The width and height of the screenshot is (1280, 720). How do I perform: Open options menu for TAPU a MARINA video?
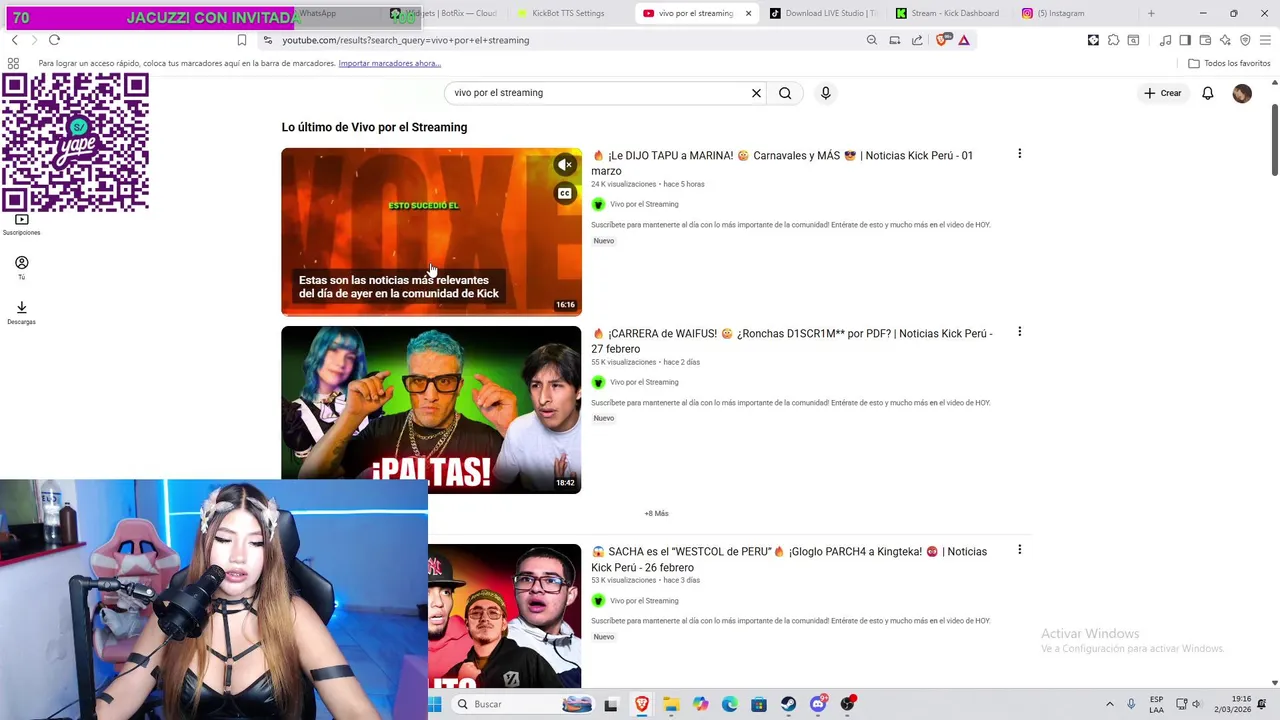[1019, 154]
